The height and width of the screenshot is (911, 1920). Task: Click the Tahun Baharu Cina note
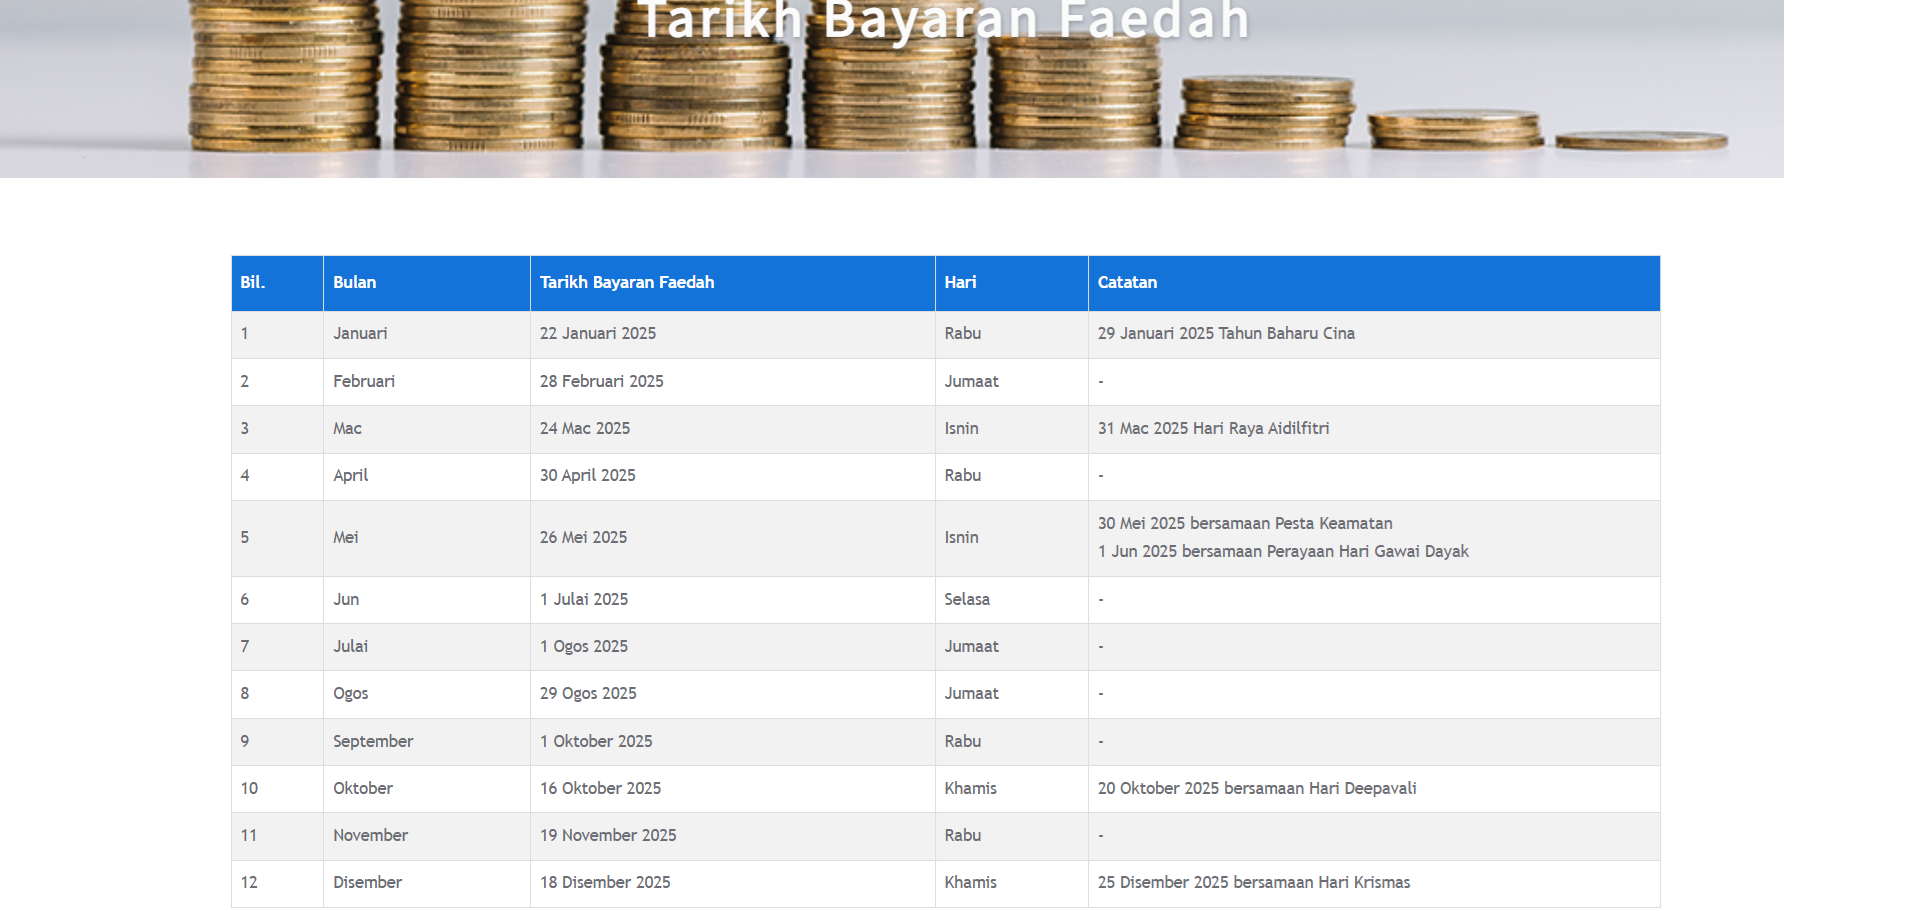click(x=1226, y=334)
